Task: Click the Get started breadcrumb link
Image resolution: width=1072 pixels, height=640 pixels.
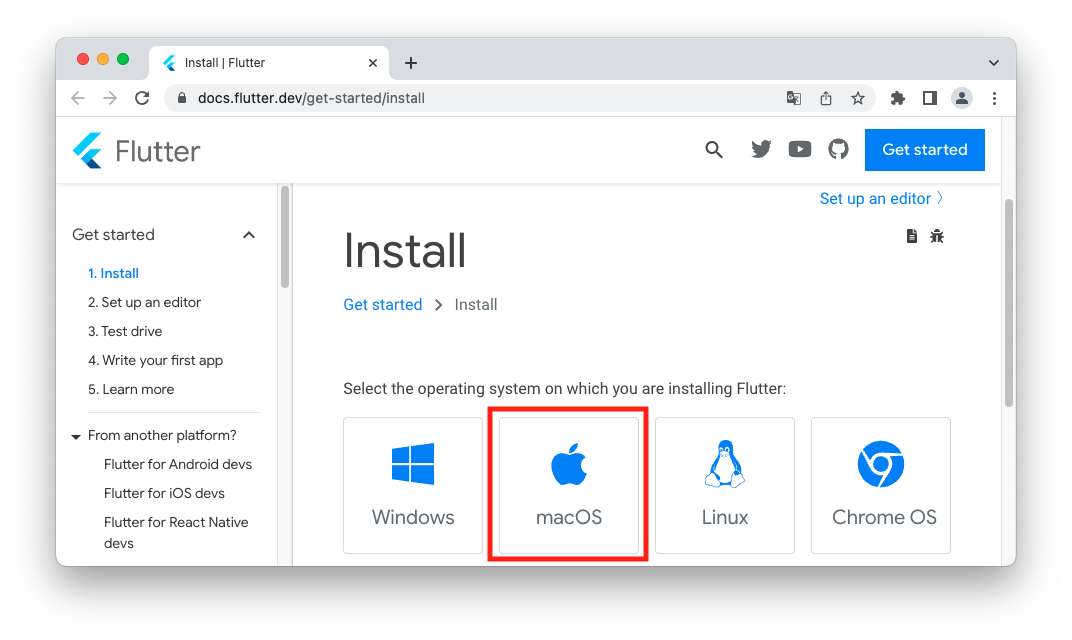Action: (x=383, y=305)
